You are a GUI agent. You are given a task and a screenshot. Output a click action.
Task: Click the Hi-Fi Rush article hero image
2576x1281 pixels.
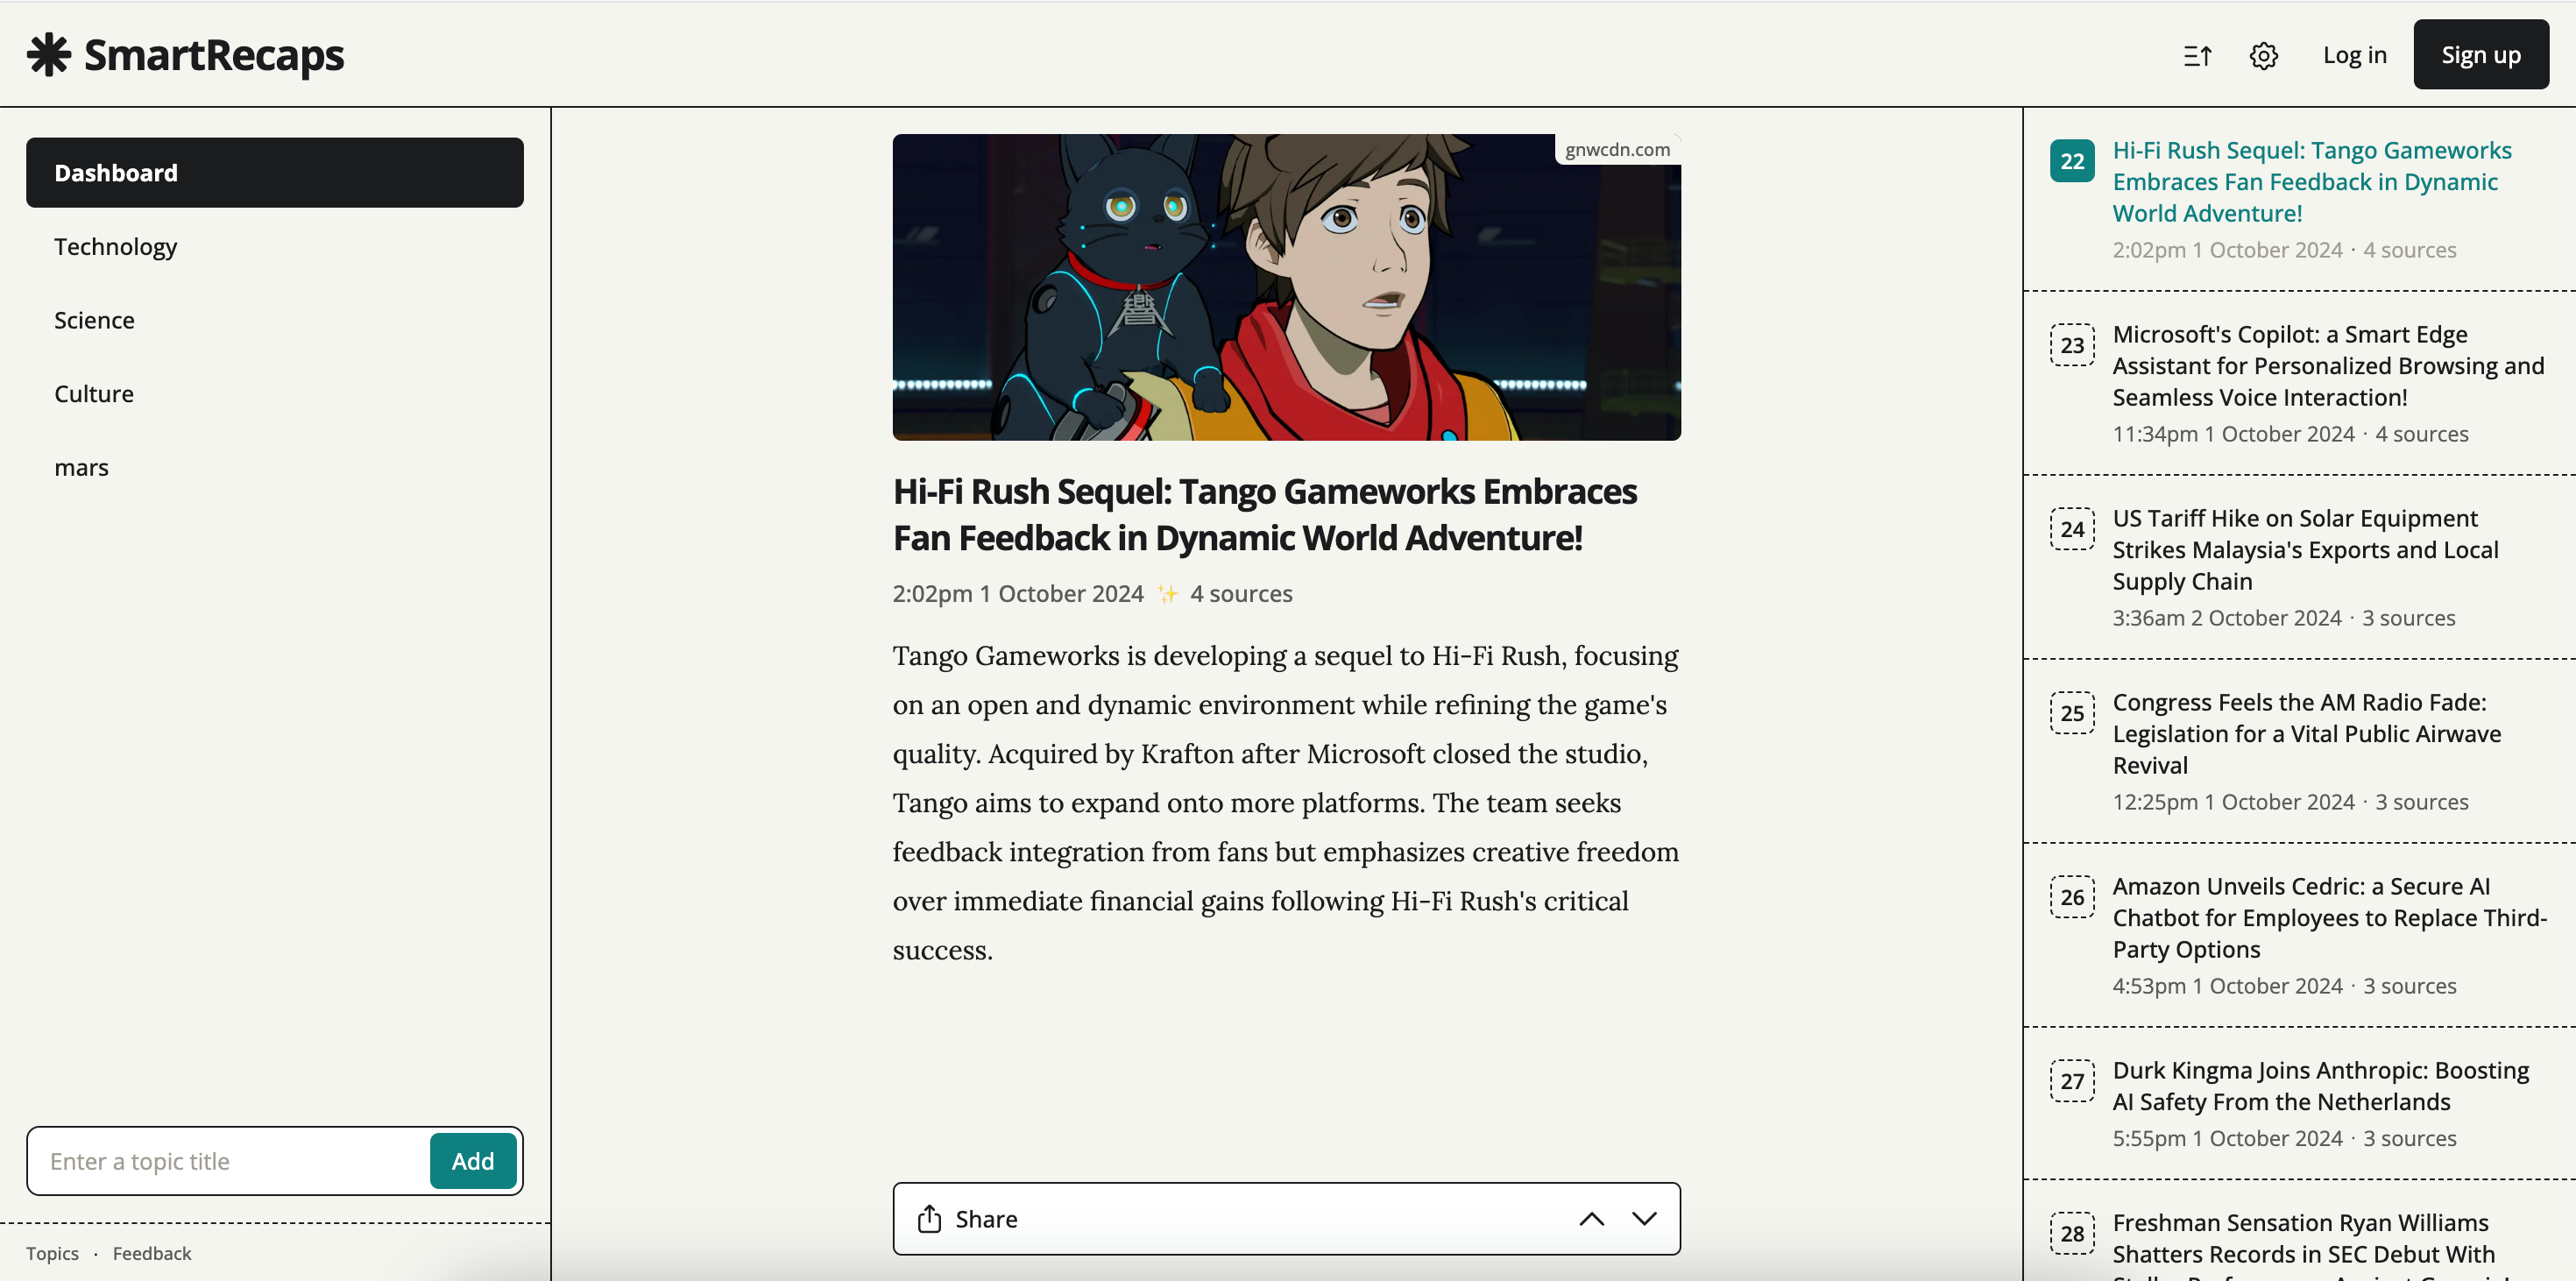pos(1286,287)
